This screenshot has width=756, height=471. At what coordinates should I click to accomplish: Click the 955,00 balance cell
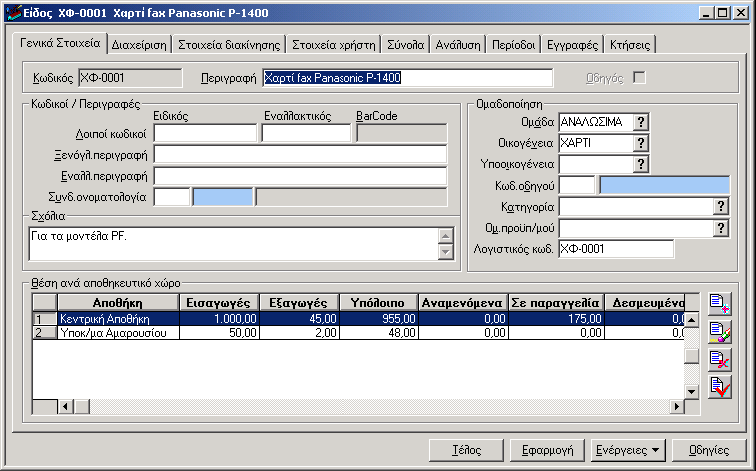click(378, 319)
